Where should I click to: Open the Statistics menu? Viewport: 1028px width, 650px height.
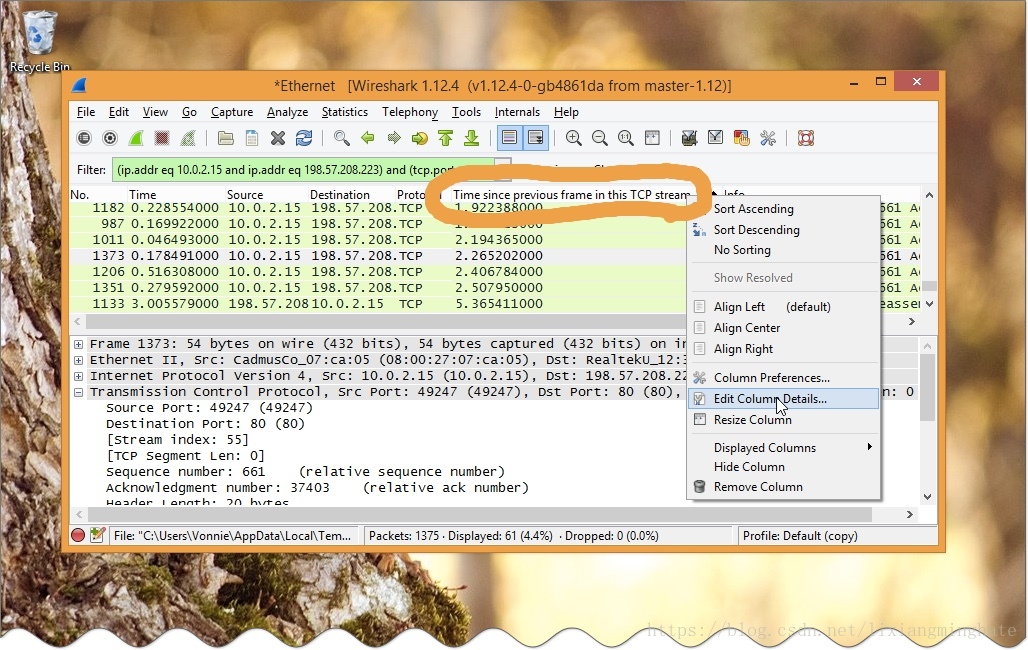pyautogui.click(x=345, y=112)
